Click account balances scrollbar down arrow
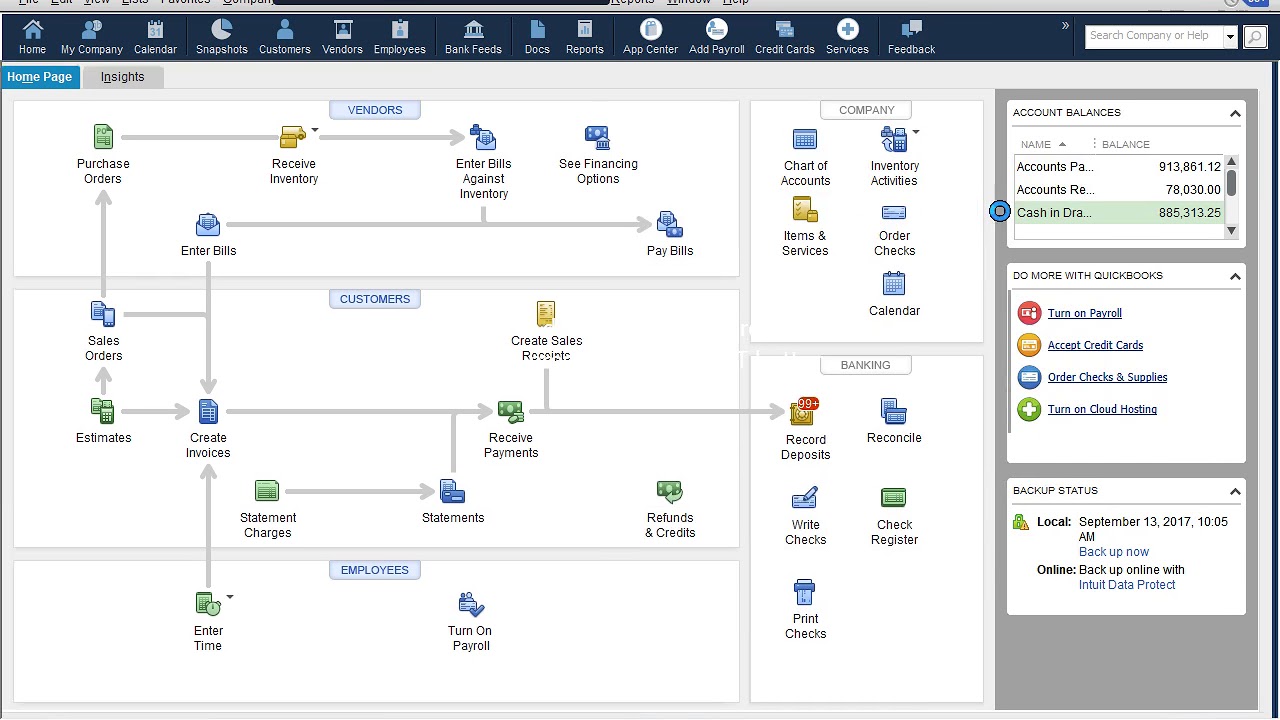The height and width of the screenshot is (720, 1280). 1231,231
